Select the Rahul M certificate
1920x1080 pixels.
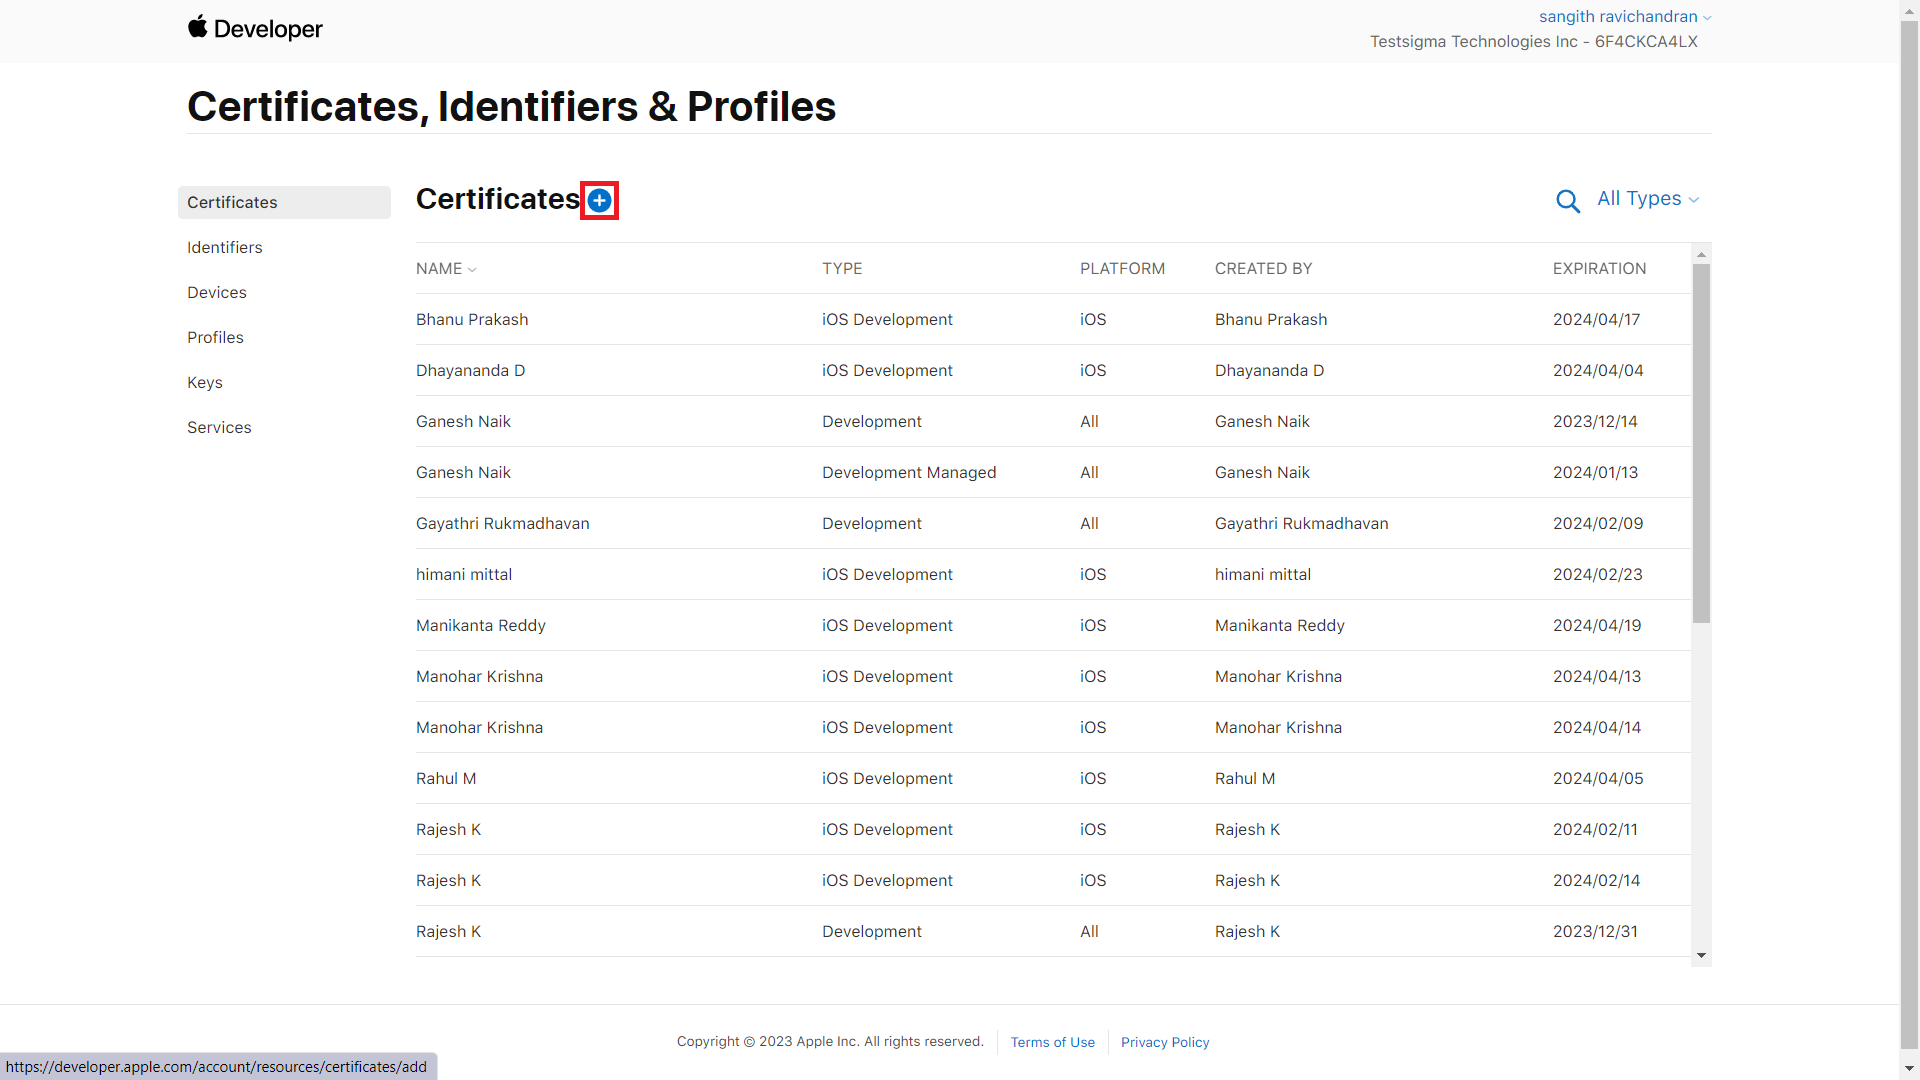pos(445,778)
